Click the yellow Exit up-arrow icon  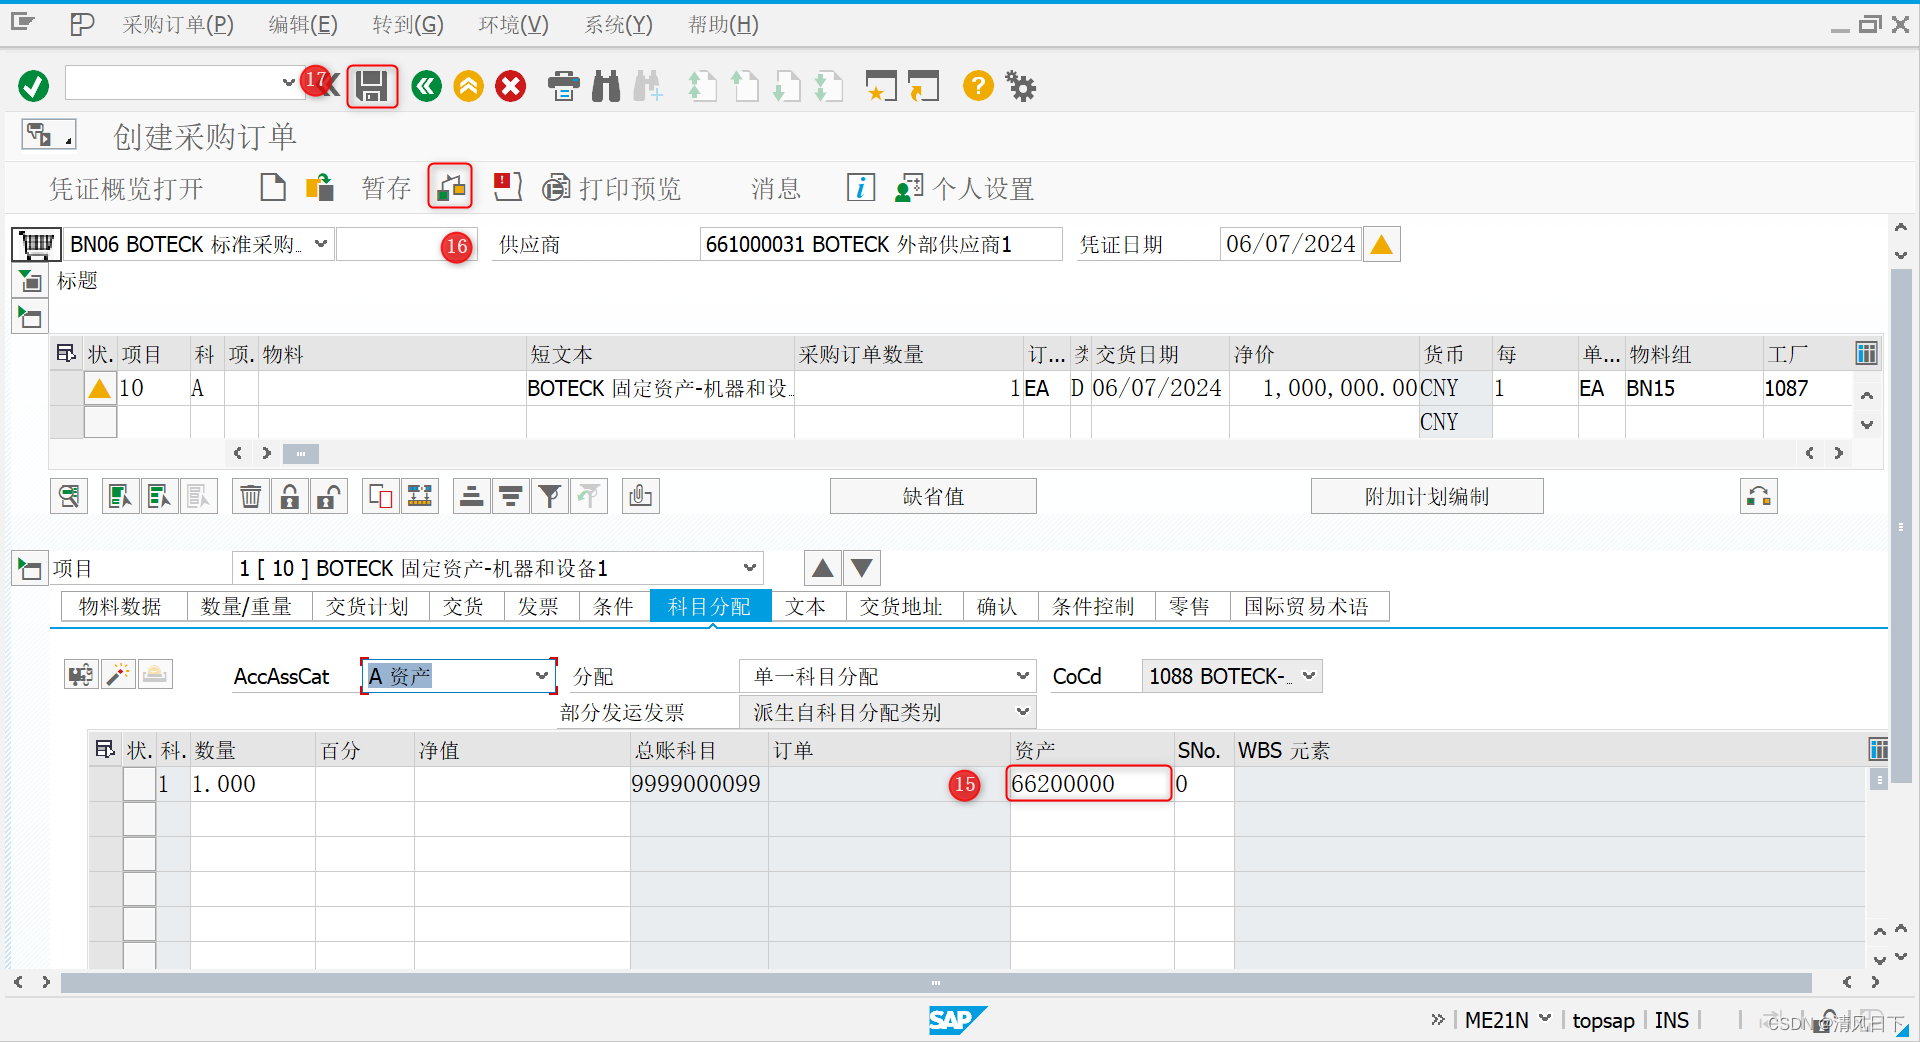click(468, 86)
